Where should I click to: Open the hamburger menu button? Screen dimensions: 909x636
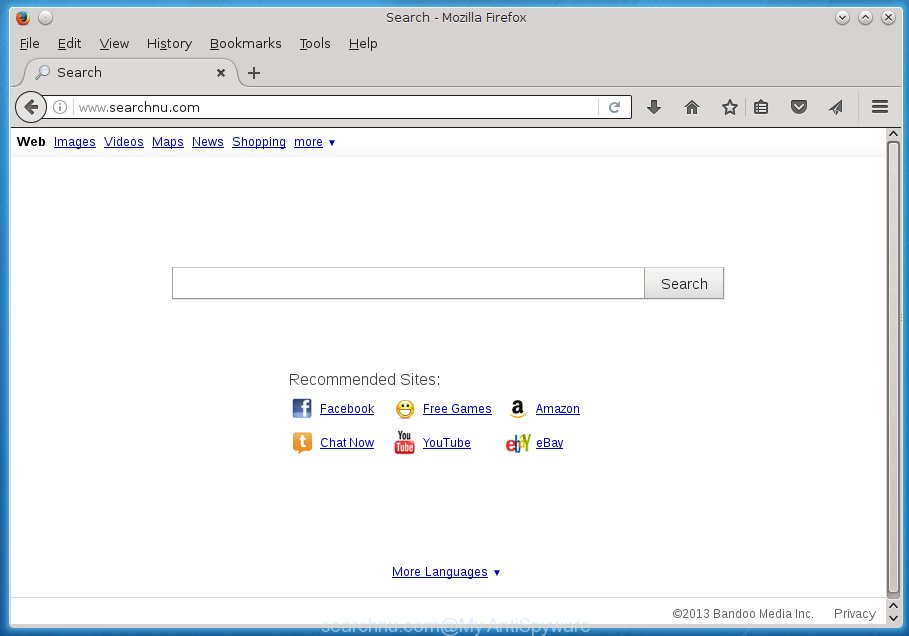[x=879, y=107]
